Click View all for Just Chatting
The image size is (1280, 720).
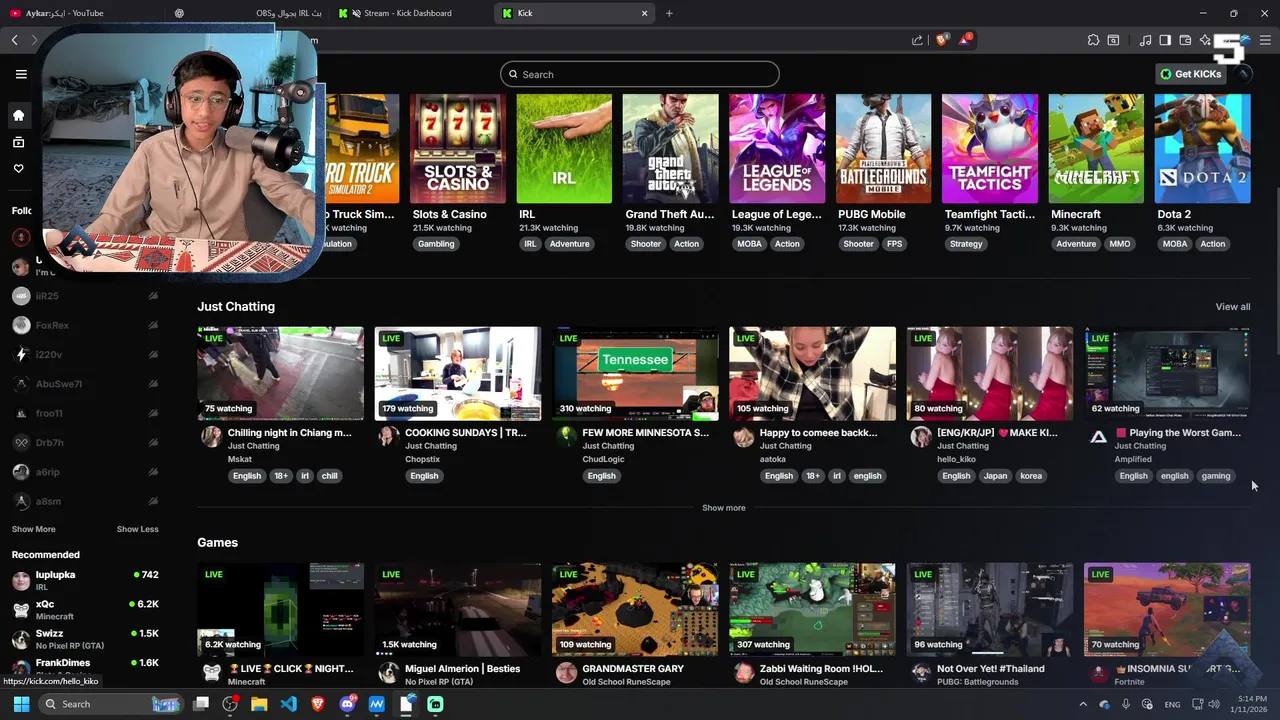[x=1232, y=307]
